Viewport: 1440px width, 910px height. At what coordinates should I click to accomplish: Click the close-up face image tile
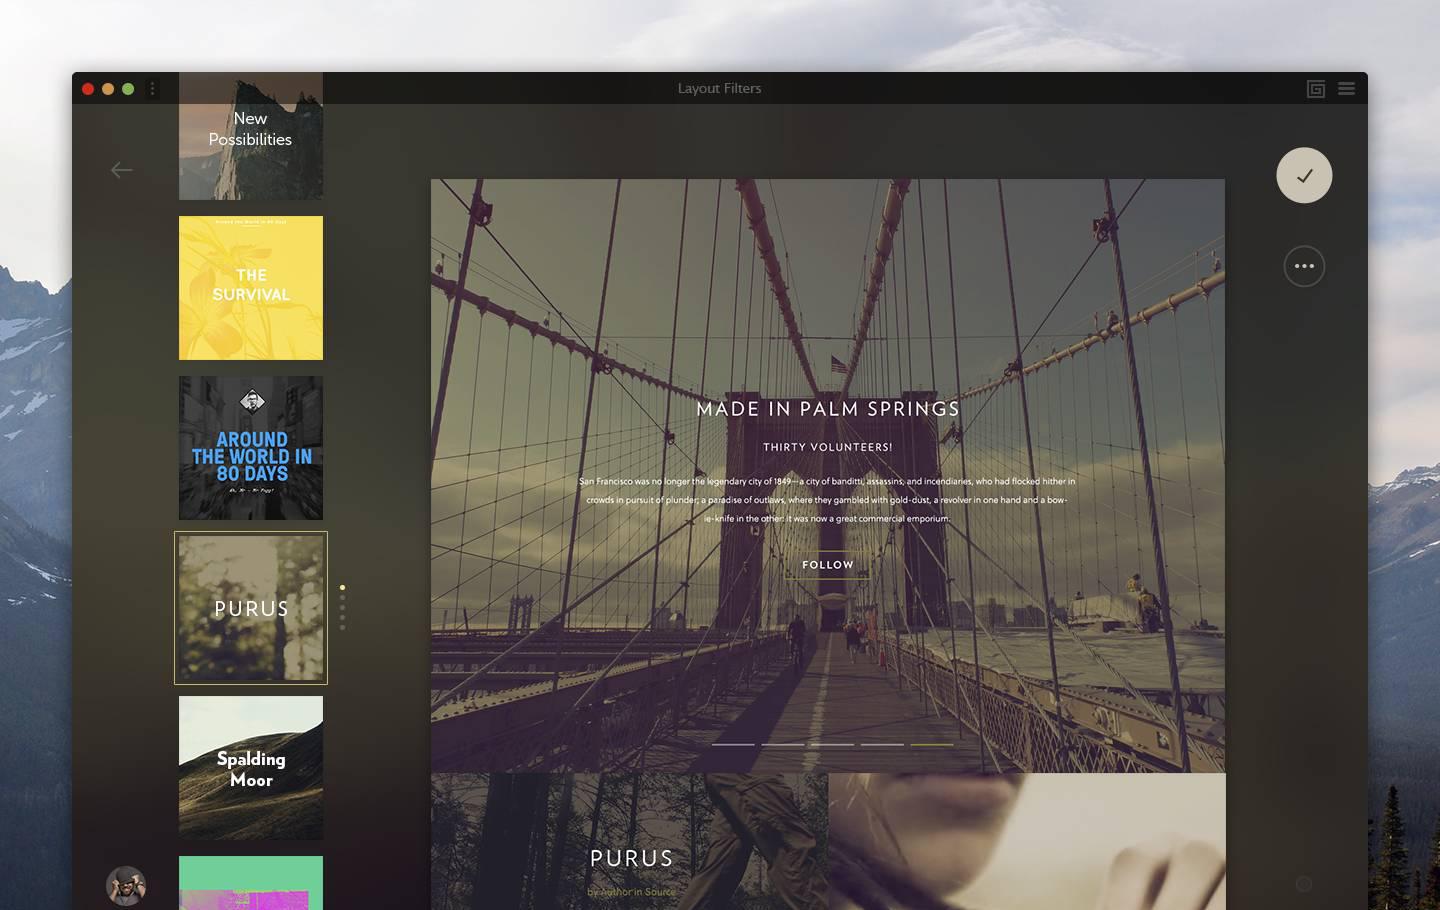(1027, 841)
